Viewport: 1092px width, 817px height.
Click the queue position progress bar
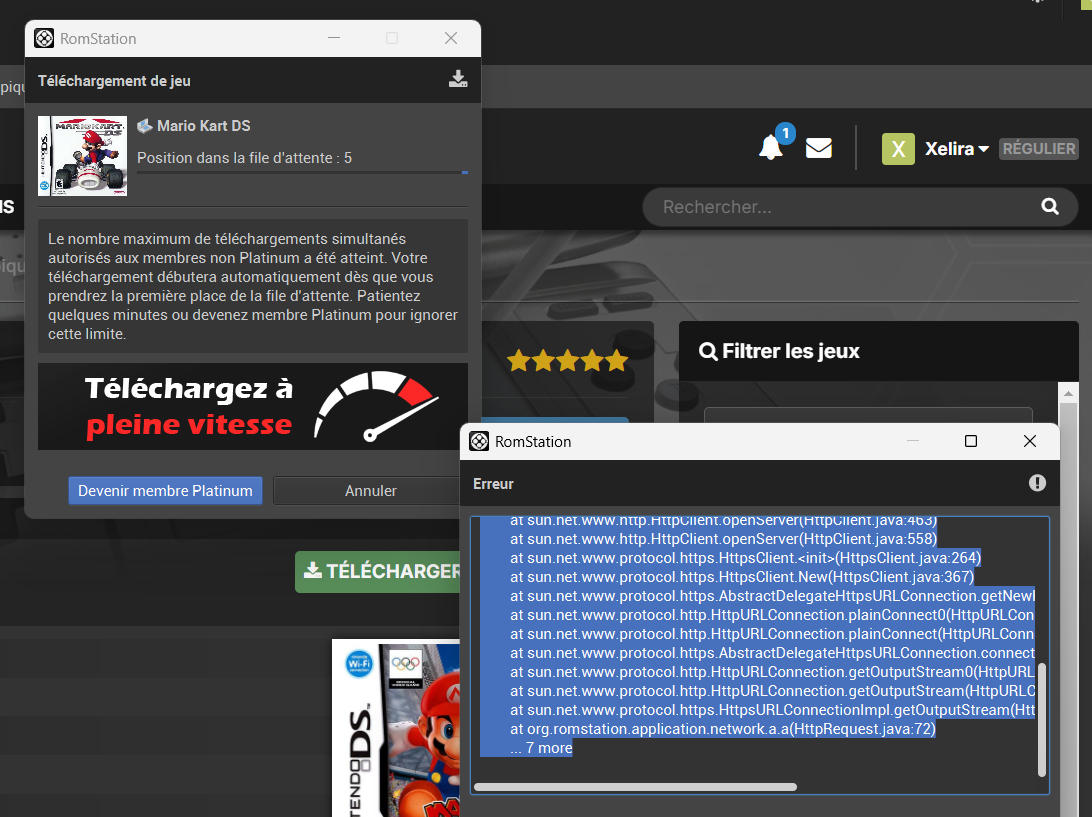click(302, 173)
